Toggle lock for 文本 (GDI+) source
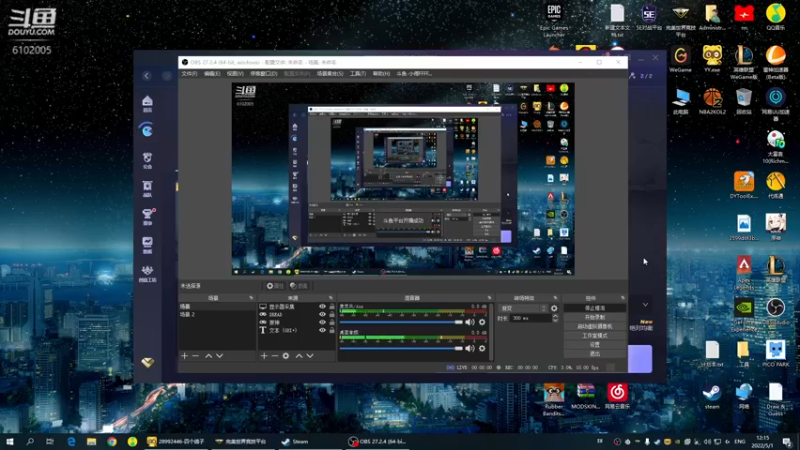 coord(332,330)
